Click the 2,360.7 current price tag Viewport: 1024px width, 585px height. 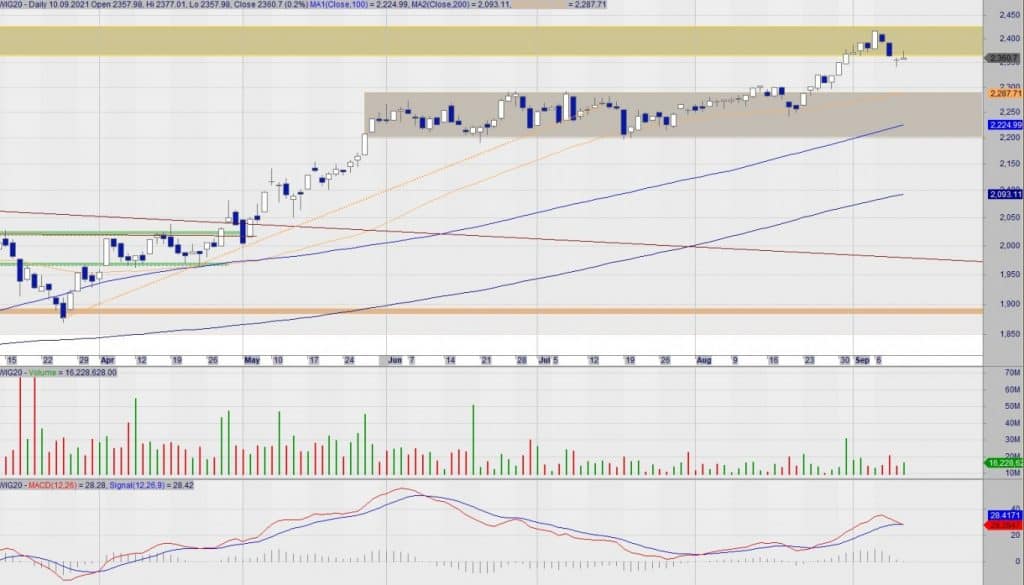1004,59
